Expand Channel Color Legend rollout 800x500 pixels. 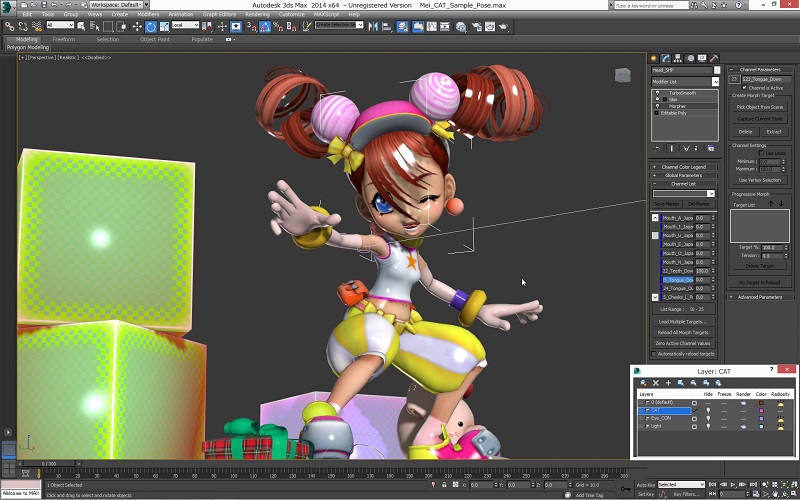683,167
